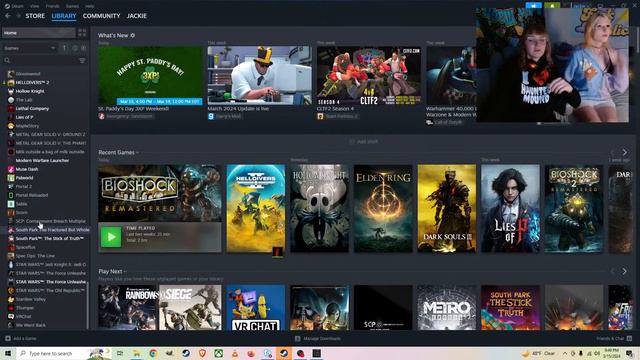Screen dimensions: 640x360
Task: Open Metro cover in Play Next
Action: click(x=447, y=307)
